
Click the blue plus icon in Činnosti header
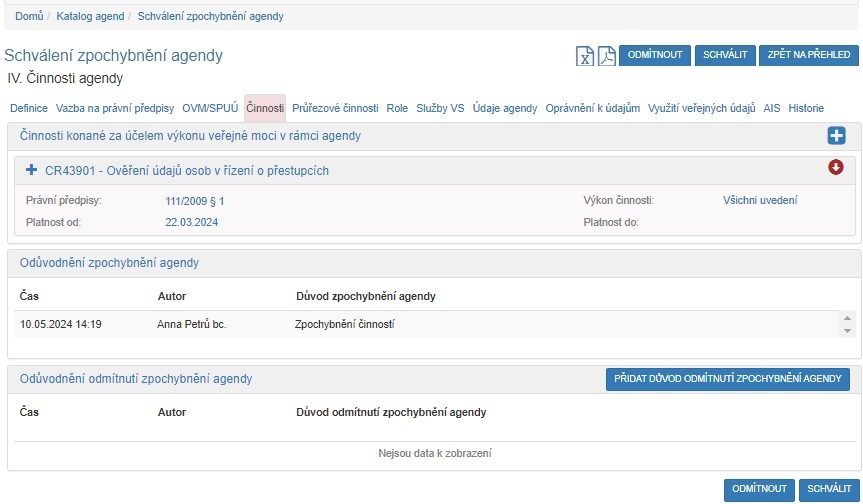(836, 136)
